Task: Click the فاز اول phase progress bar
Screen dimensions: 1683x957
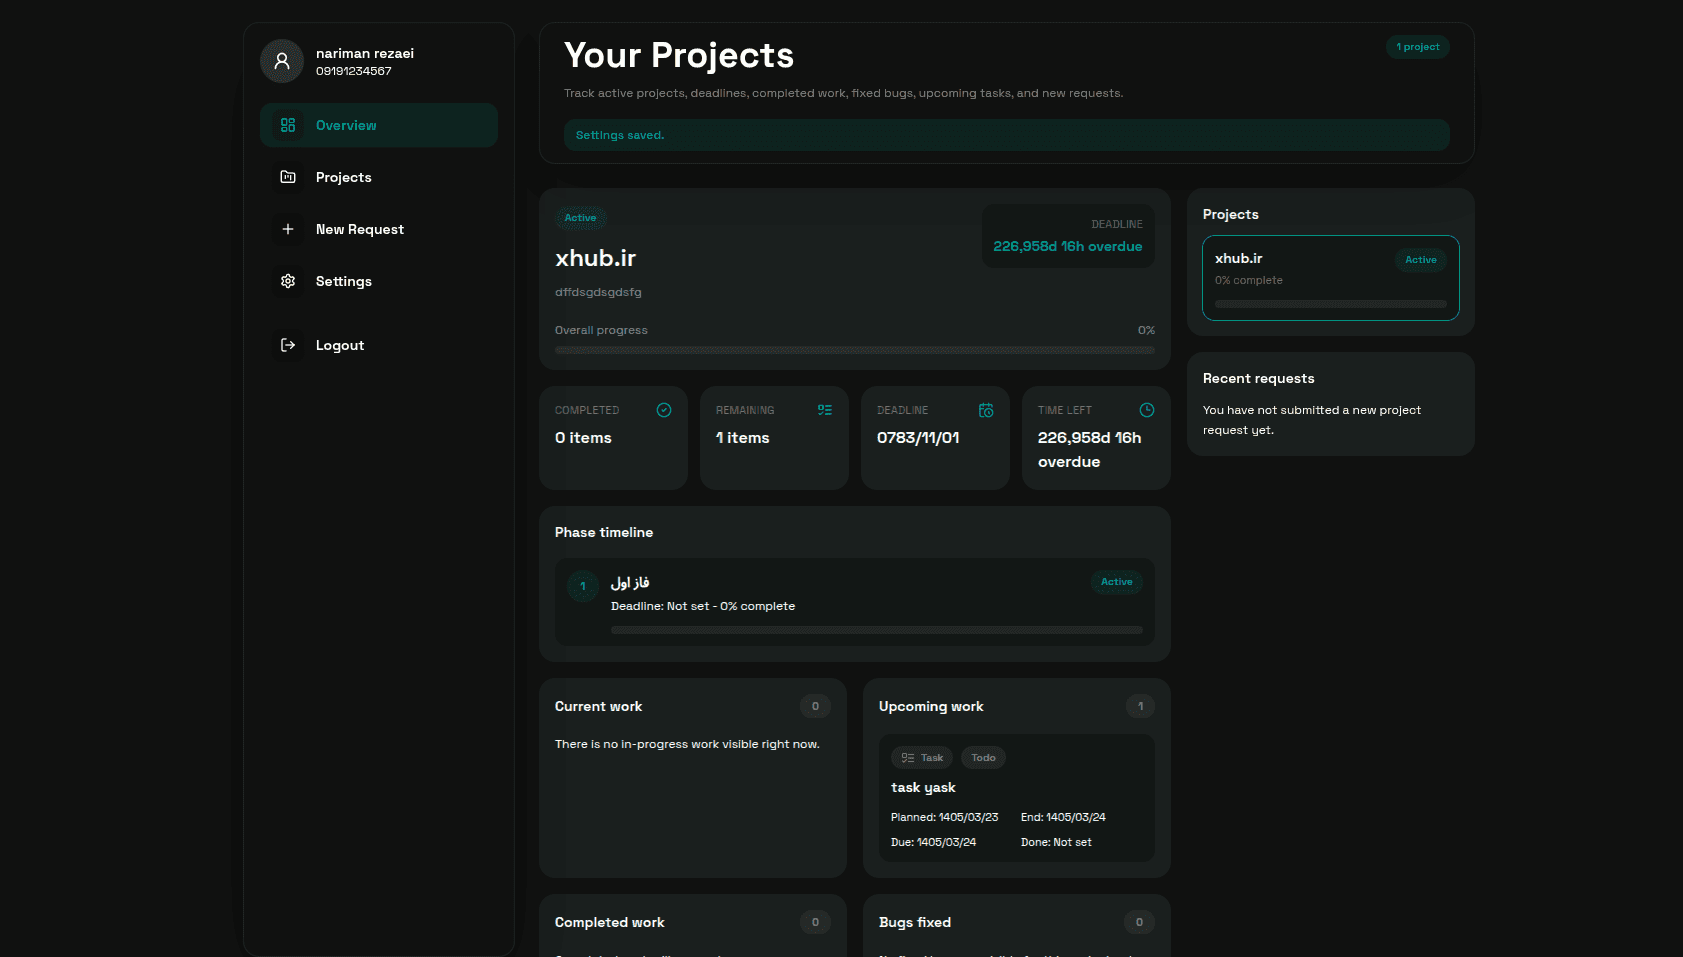Action: click(877, 630)
